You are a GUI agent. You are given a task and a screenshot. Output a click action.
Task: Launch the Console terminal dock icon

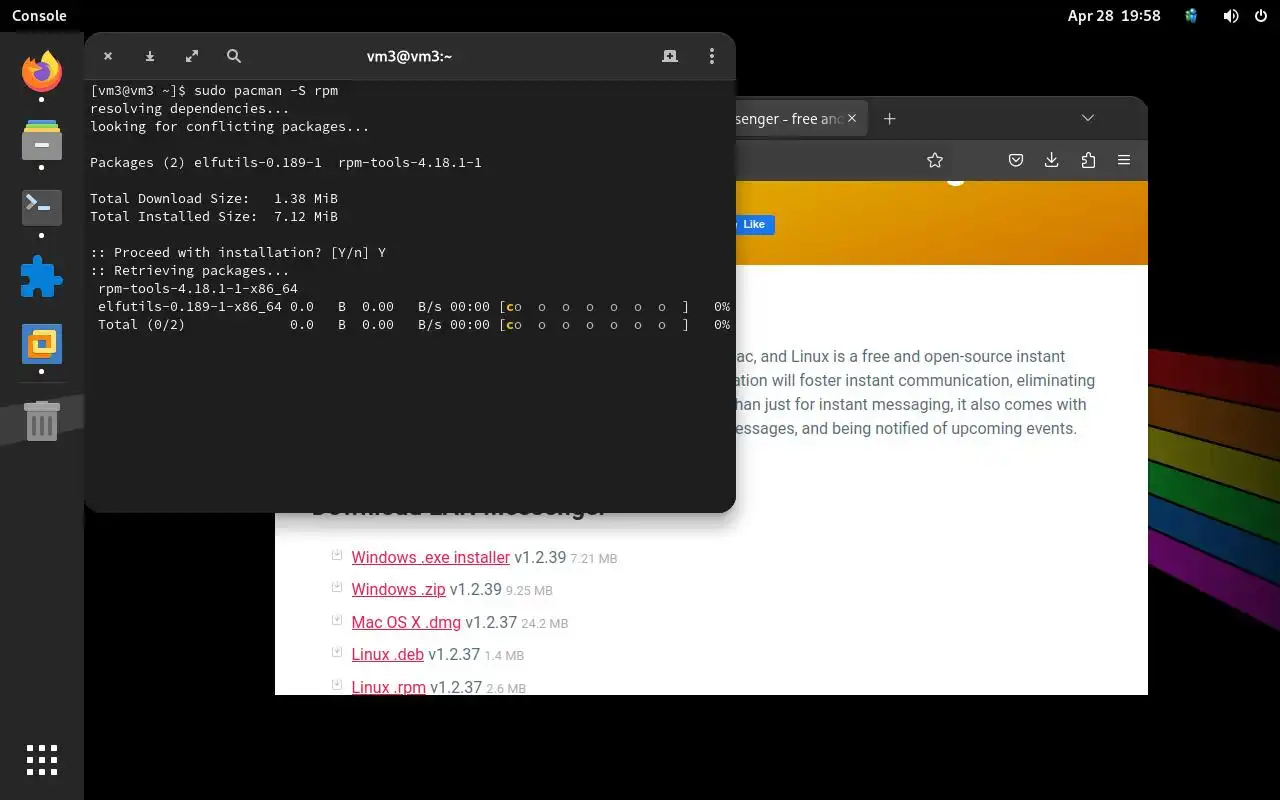(42, 207)
